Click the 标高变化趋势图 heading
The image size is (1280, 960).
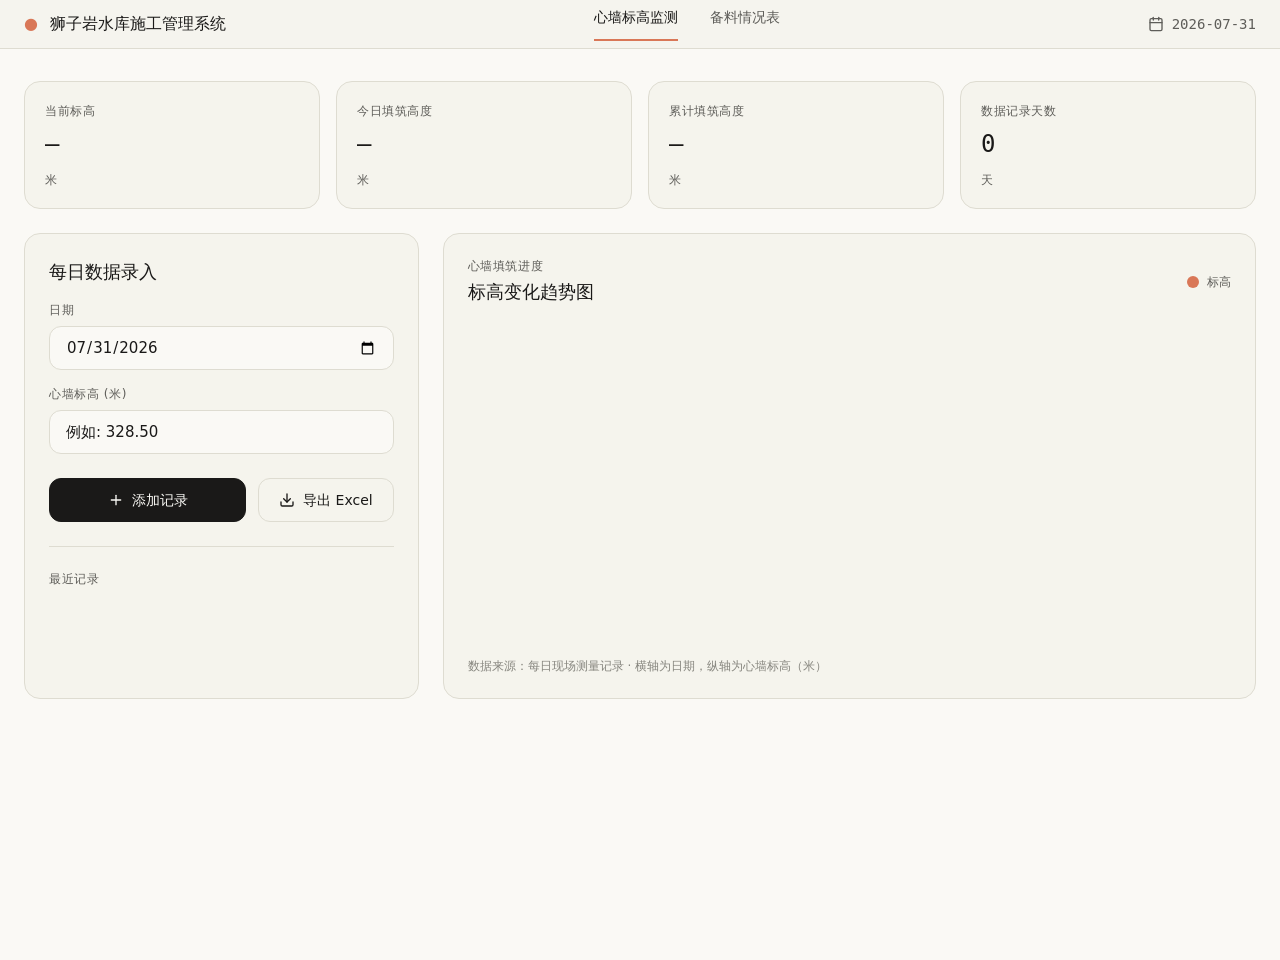(531, 292)
